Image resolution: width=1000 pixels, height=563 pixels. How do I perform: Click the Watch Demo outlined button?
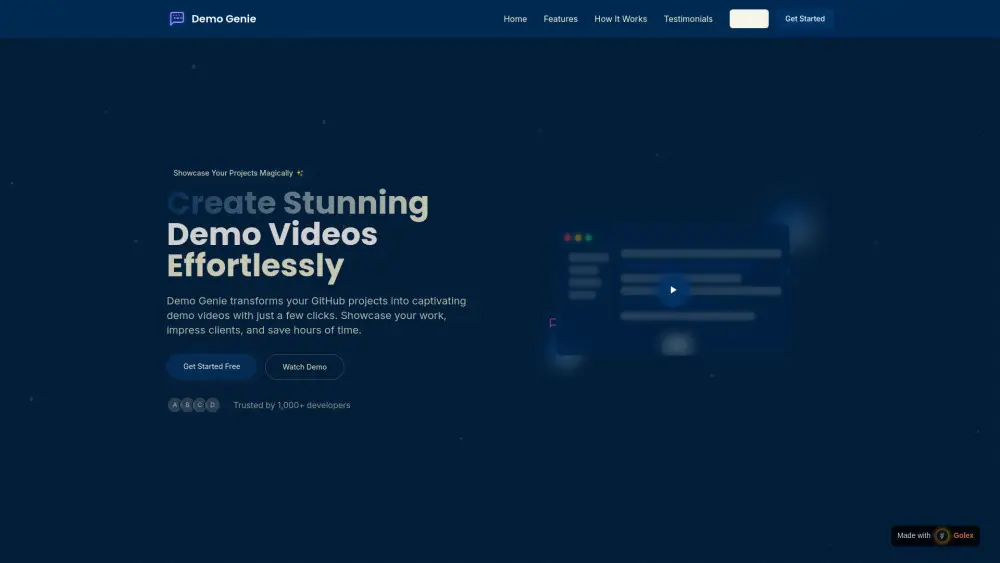pos(304,367)
